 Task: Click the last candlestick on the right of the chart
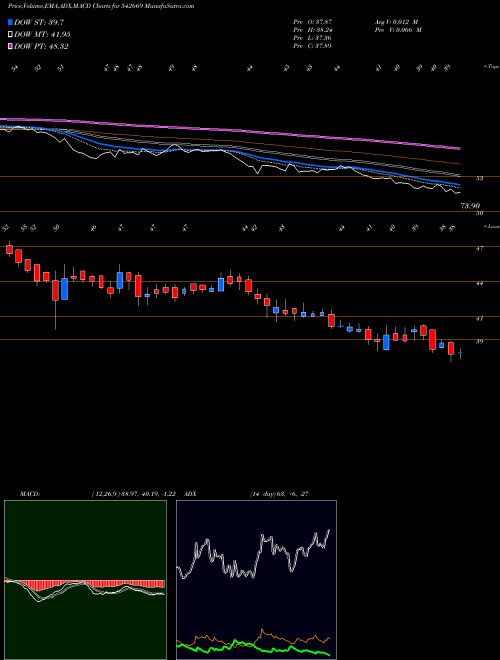[460, 354]
